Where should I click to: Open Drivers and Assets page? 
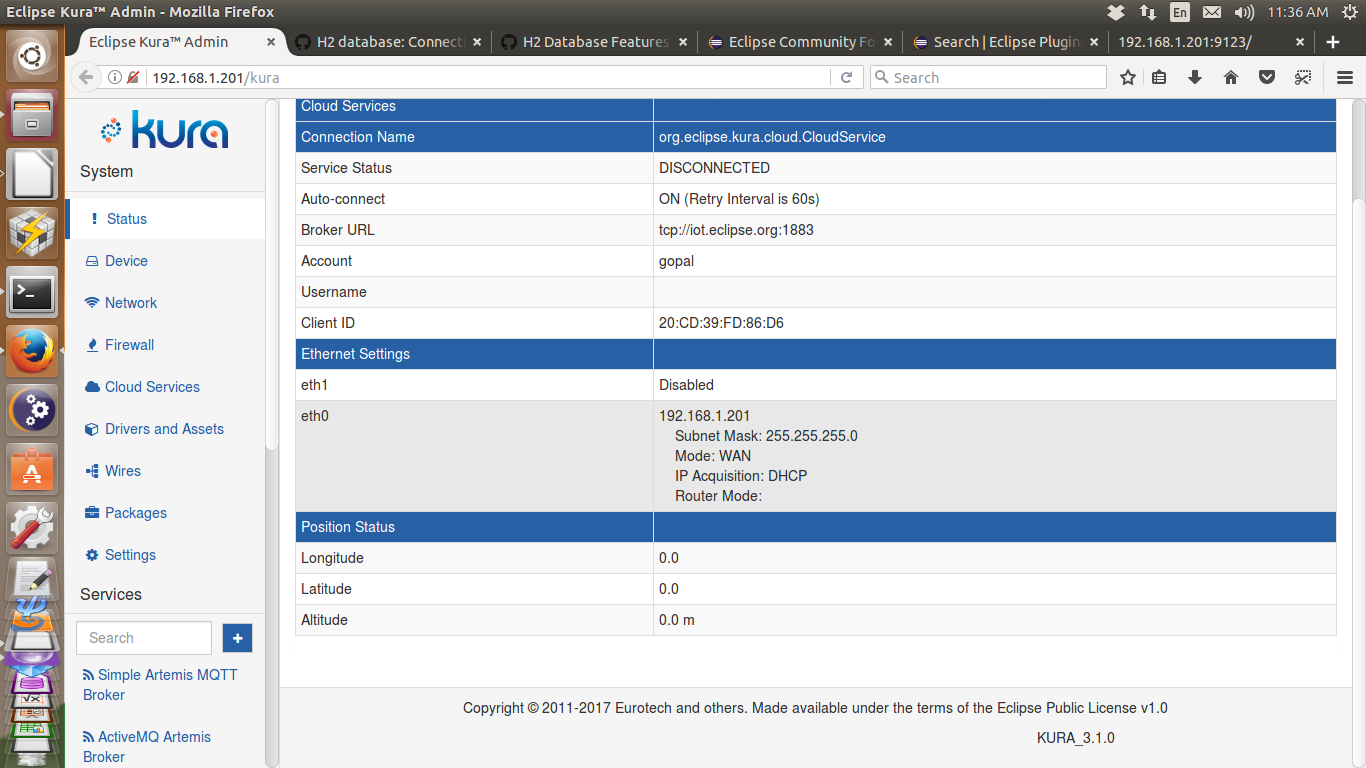point(165,429)
